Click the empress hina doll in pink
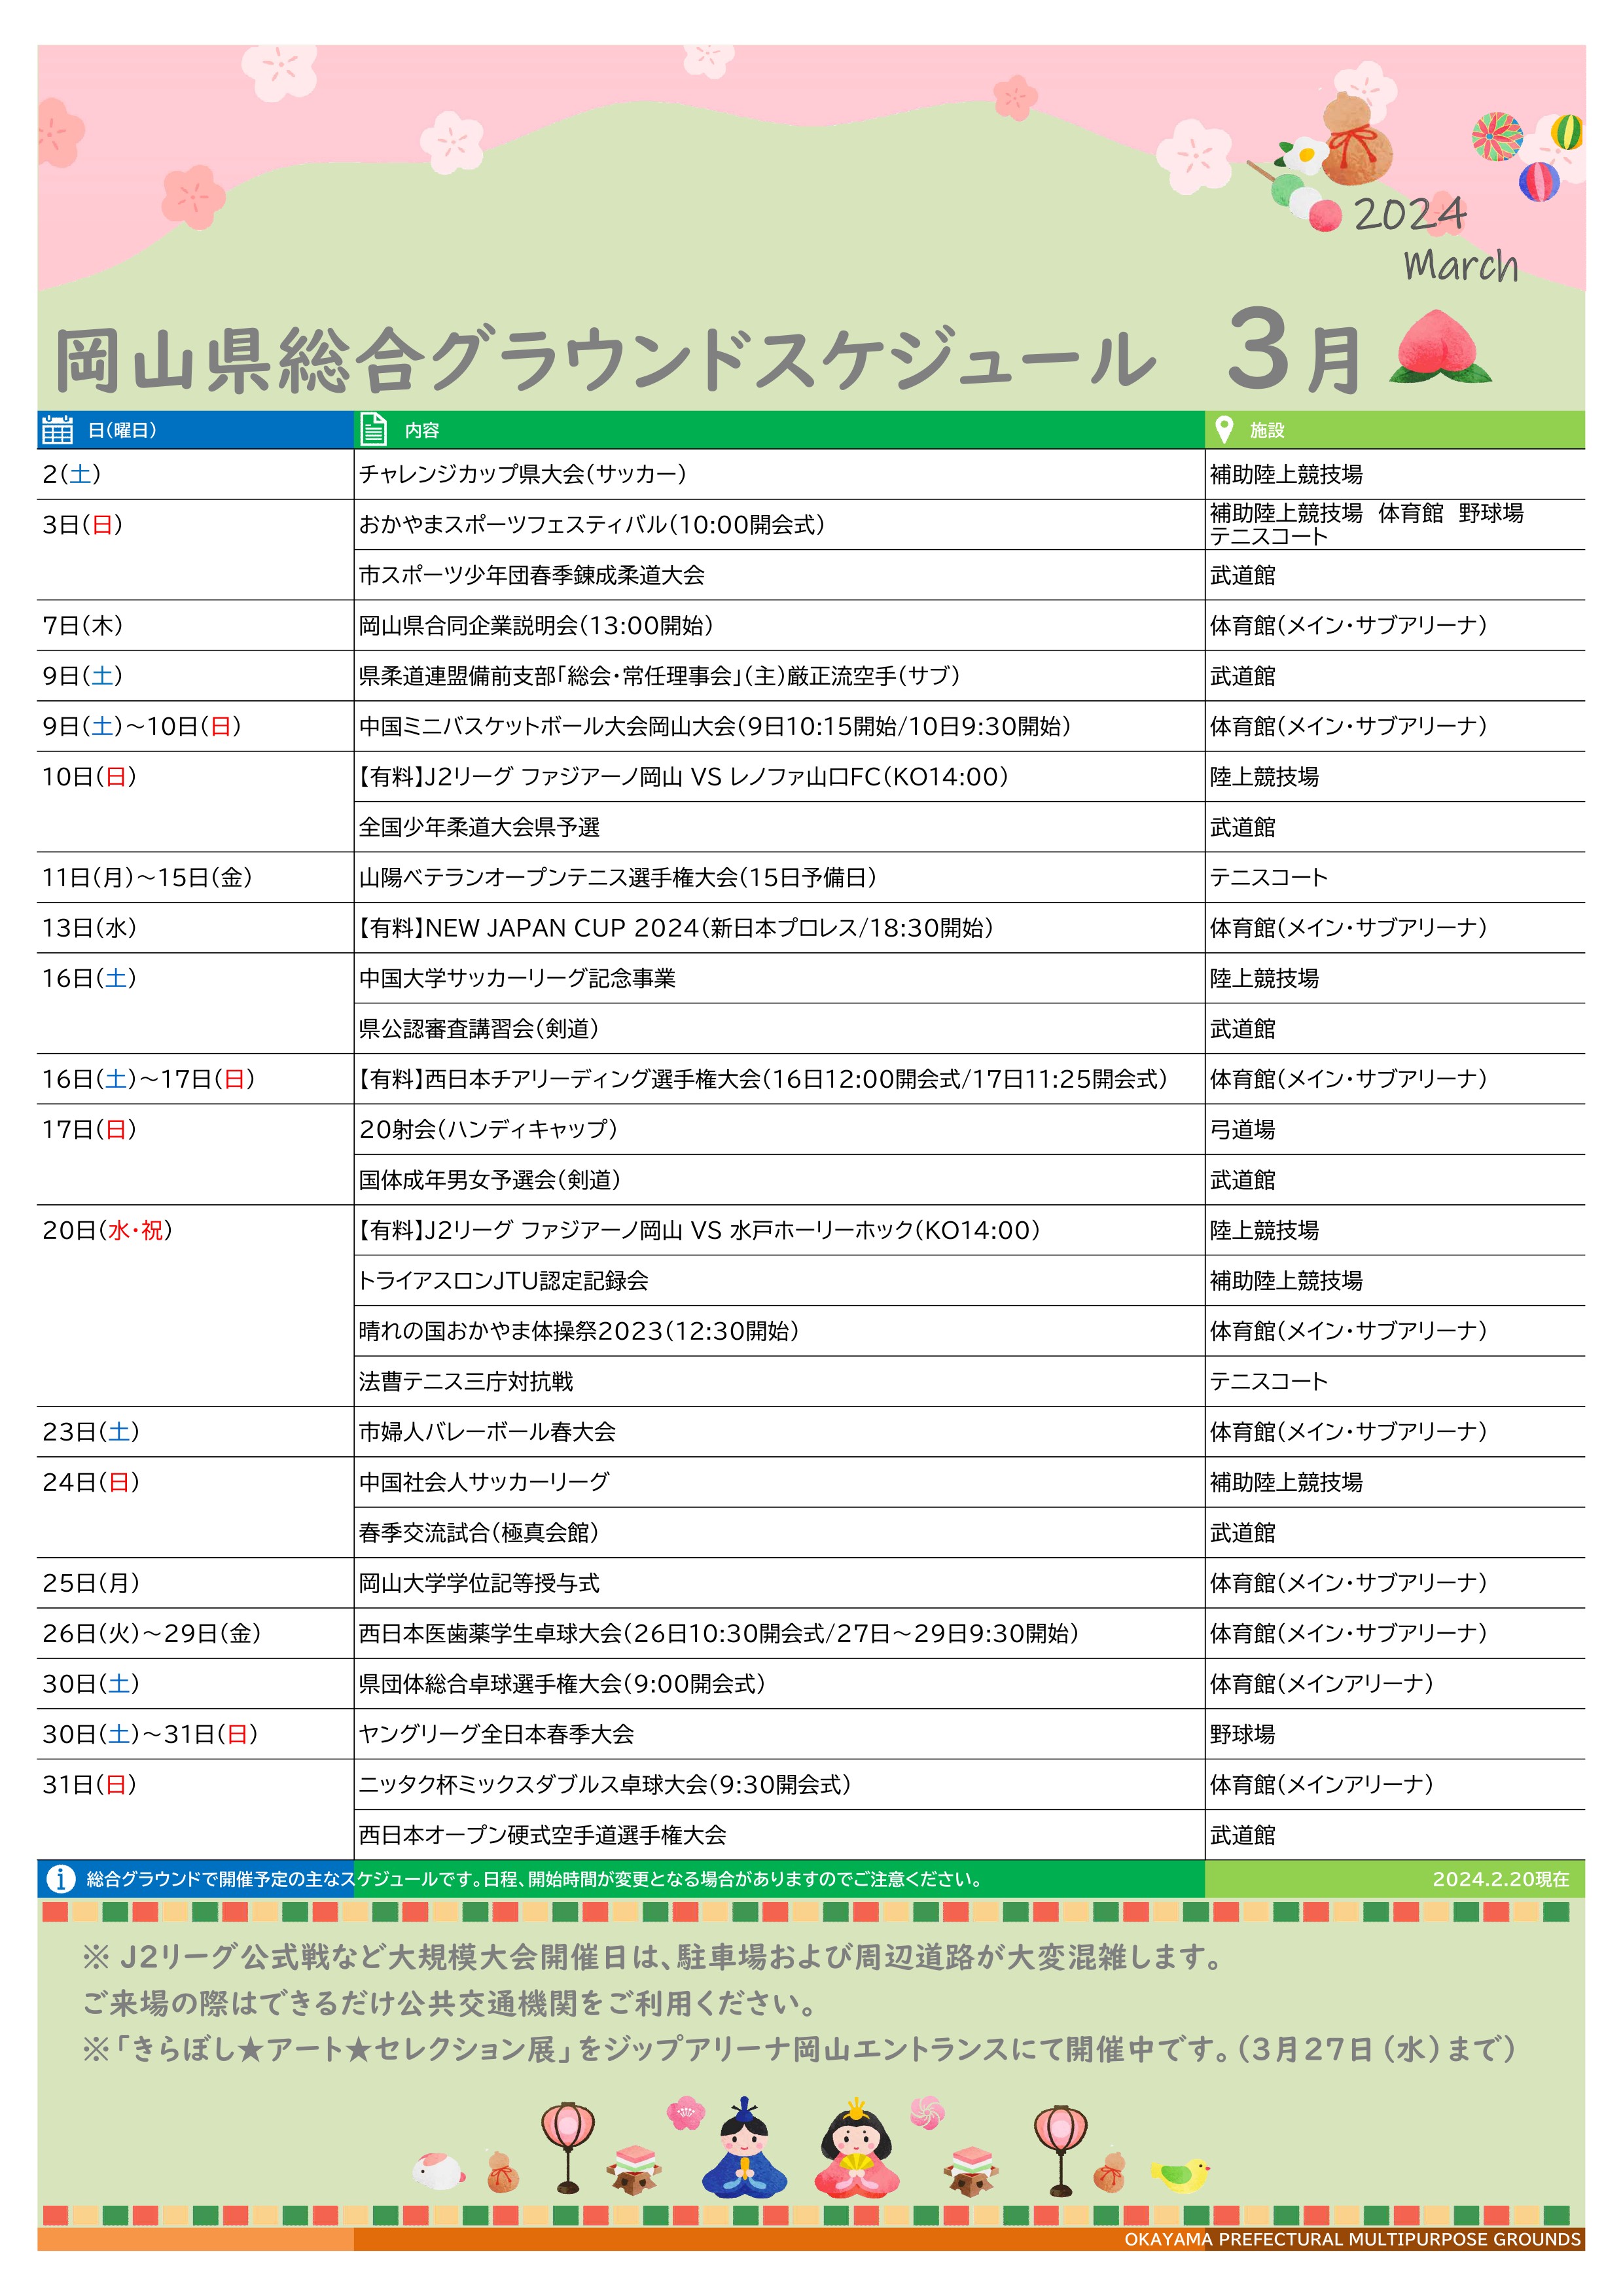Screen dimensions: 1623x2296 (x=856, y=2148)
